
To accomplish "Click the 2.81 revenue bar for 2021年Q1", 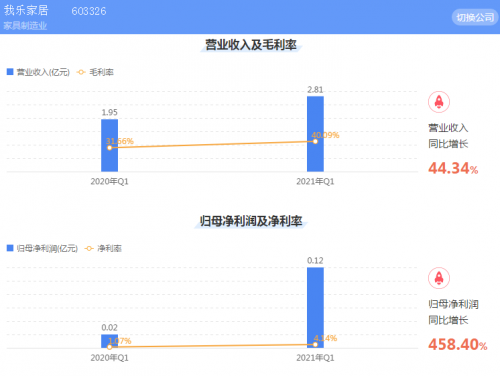I will coord(315,134).
